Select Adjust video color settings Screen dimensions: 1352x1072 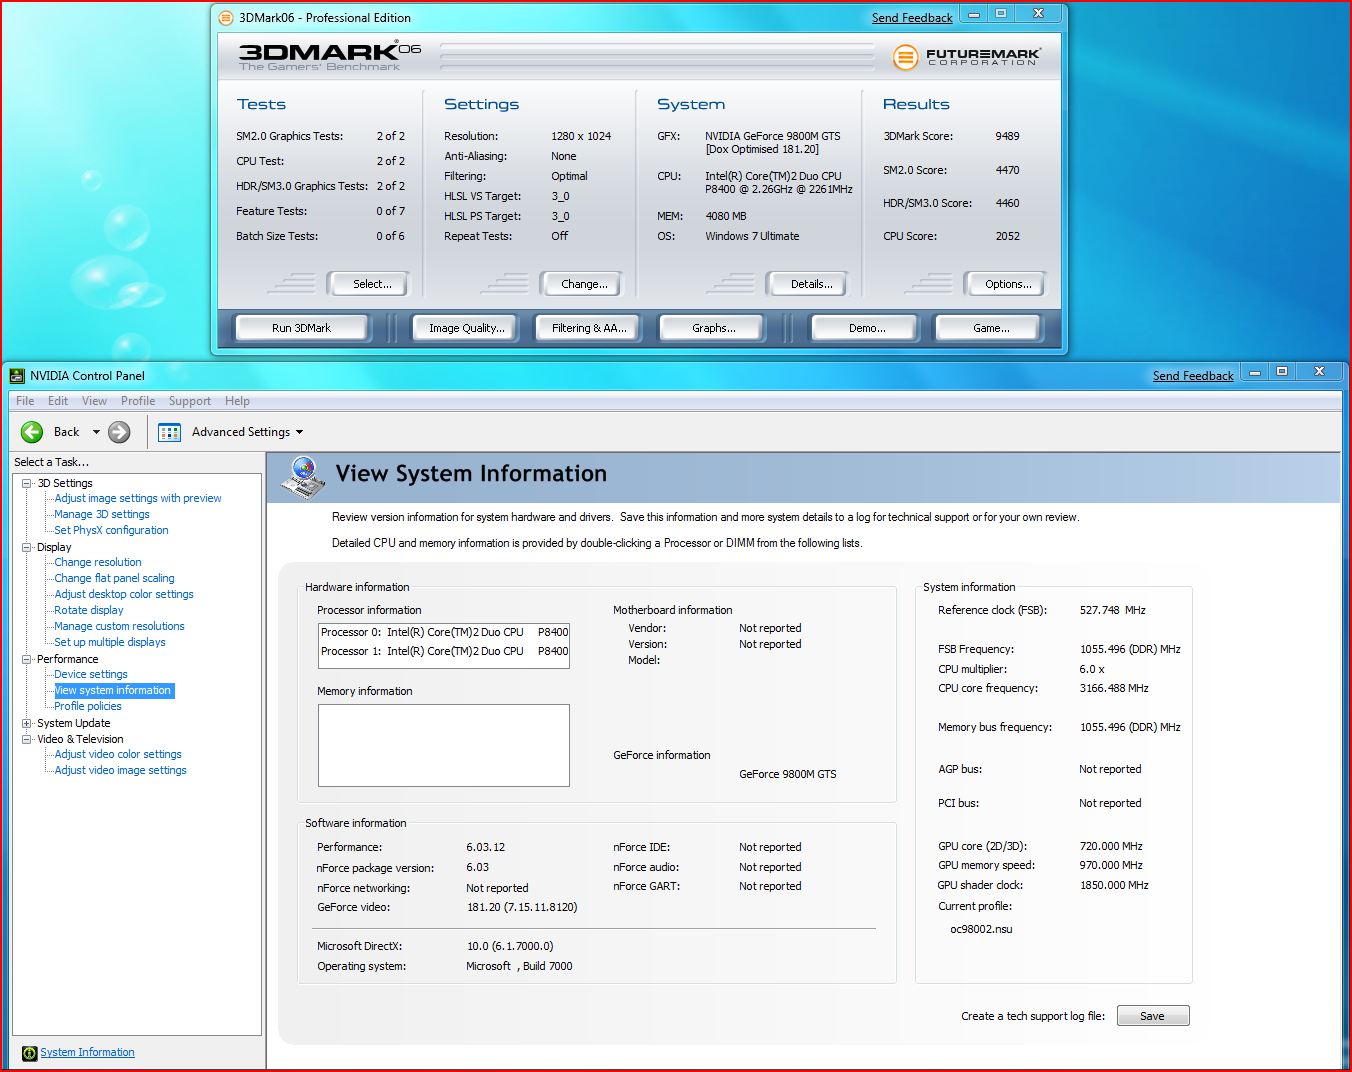118,754
